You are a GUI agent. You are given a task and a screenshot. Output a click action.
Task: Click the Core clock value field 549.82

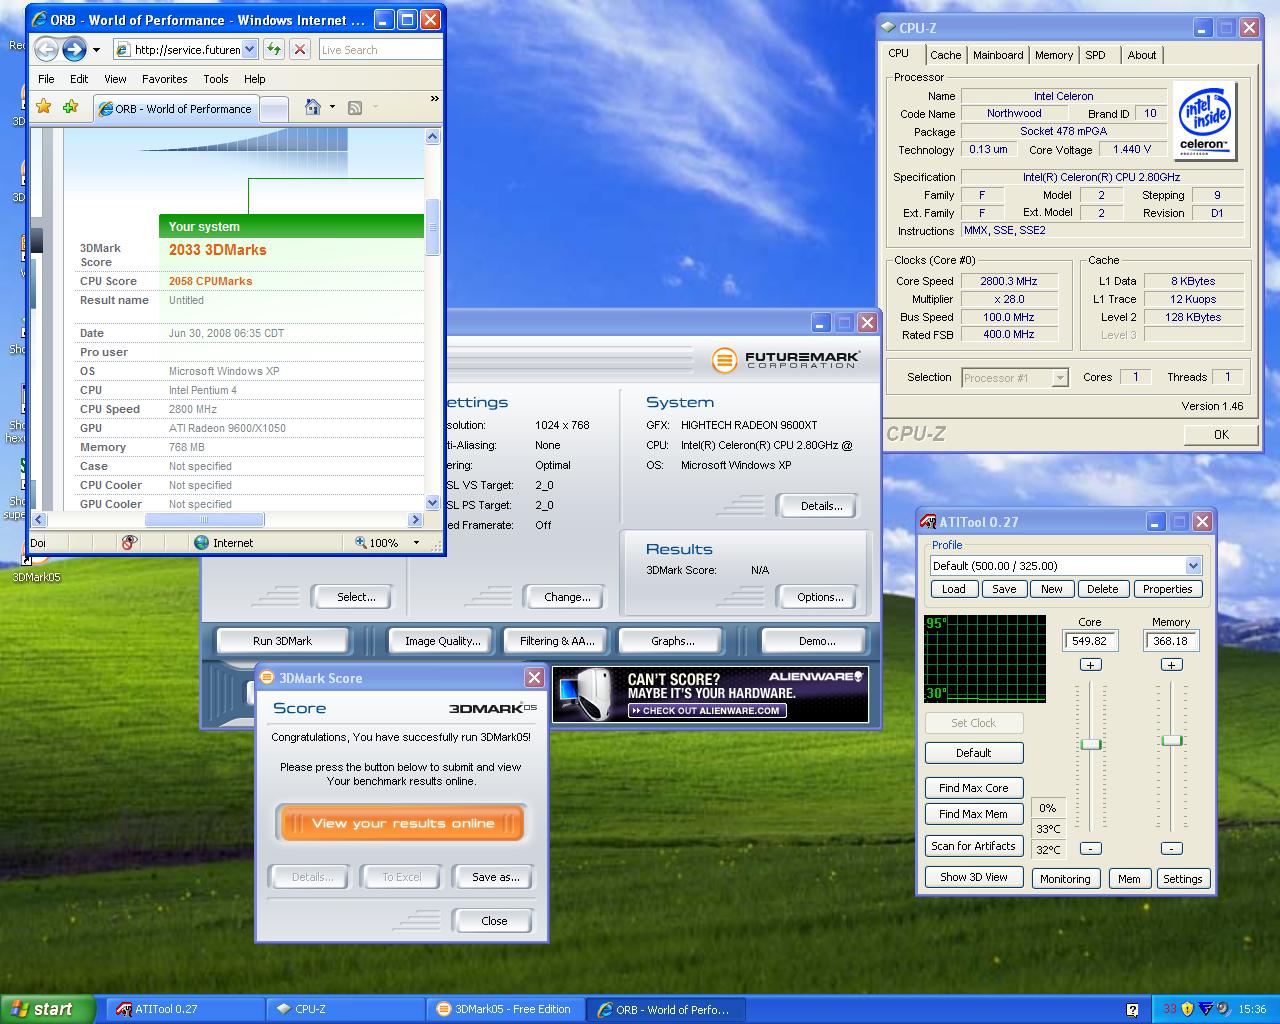coord(1090,641)
